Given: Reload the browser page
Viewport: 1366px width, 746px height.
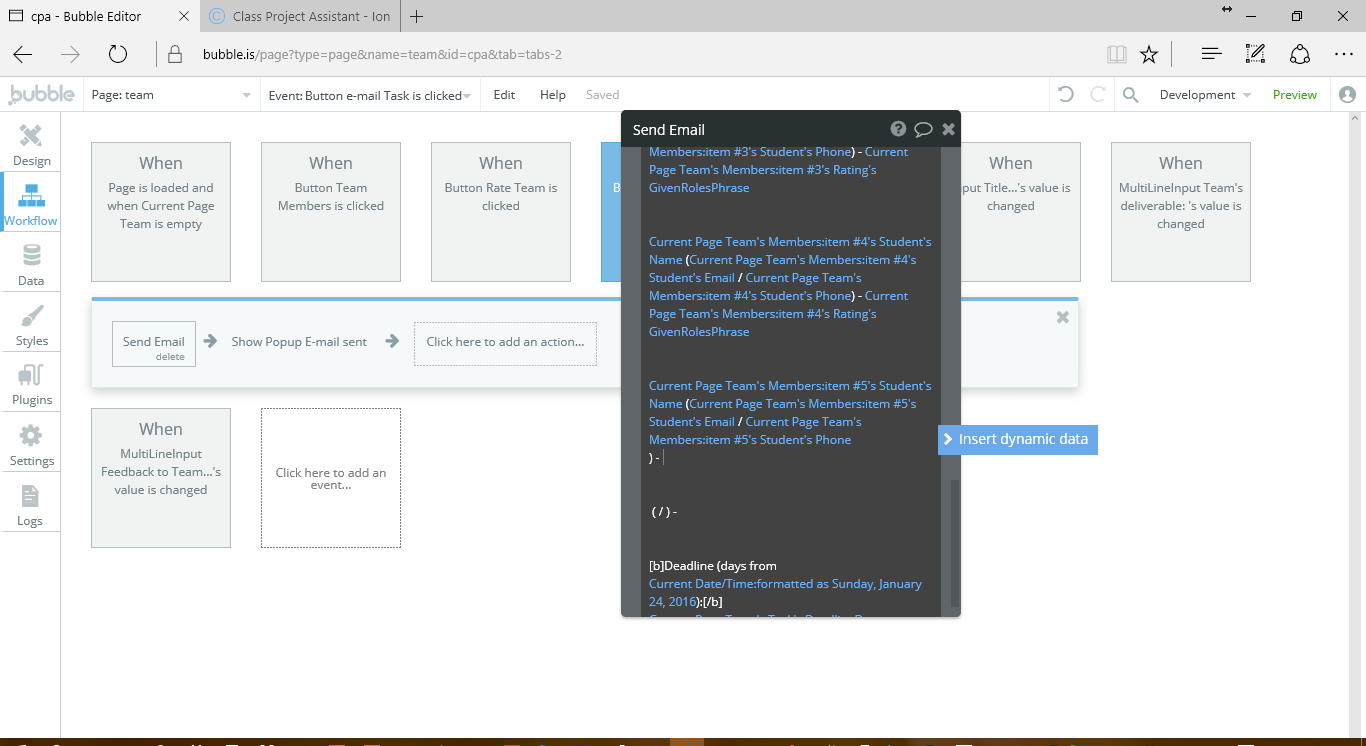Looking at the screenshot, I should pyautogui.click(x=118, y=54).
